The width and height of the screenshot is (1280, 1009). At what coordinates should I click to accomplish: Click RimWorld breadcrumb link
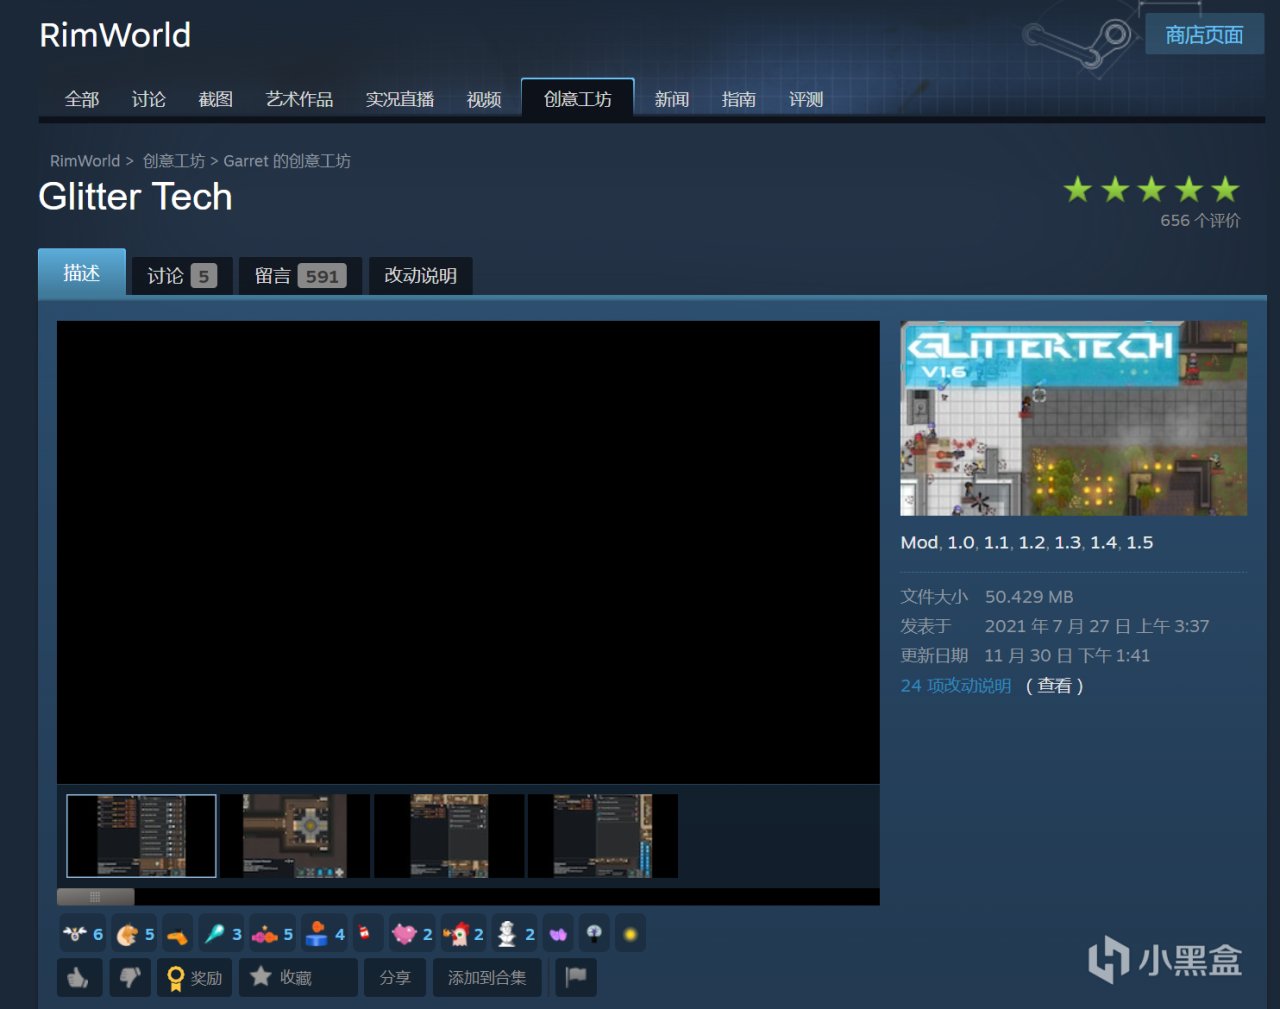click(x=85, y=161)
